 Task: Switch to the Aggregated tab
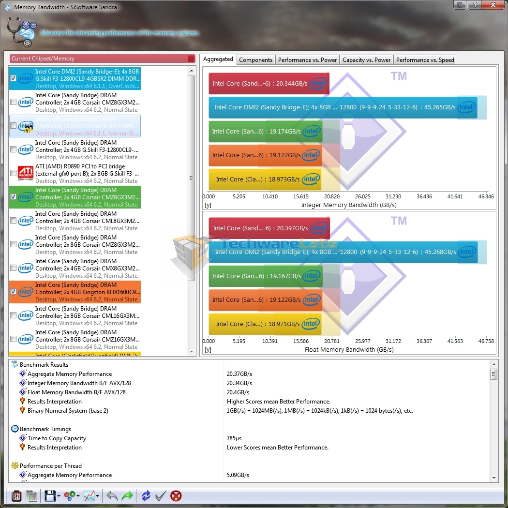tap(218, 59)
